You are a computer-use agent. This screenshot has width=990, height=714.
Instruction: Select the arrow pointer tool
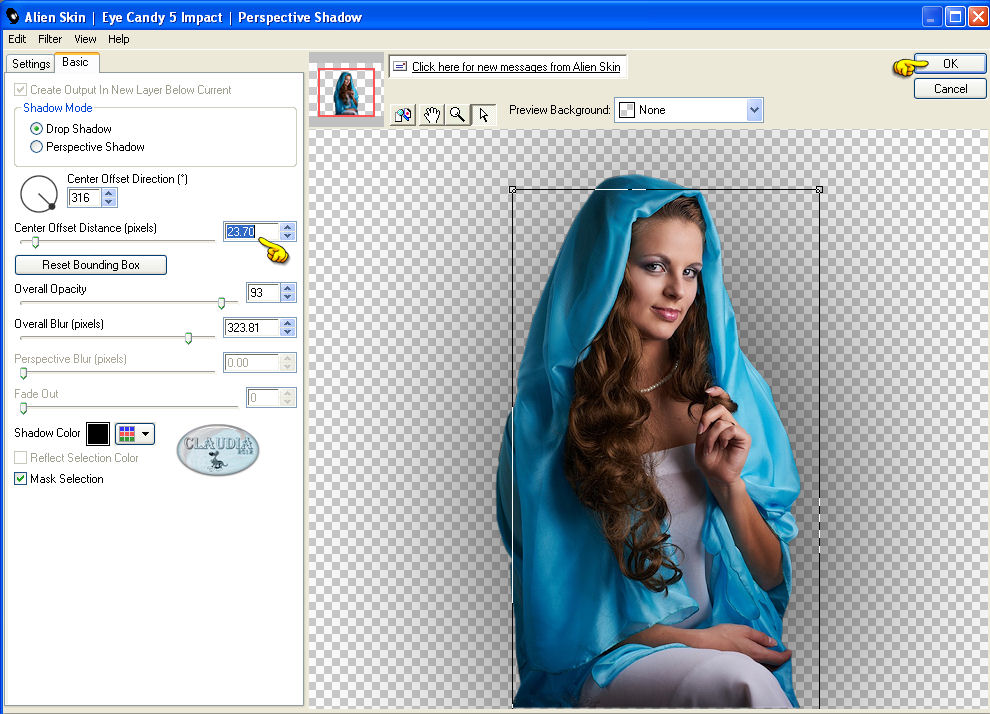point(484,115)
